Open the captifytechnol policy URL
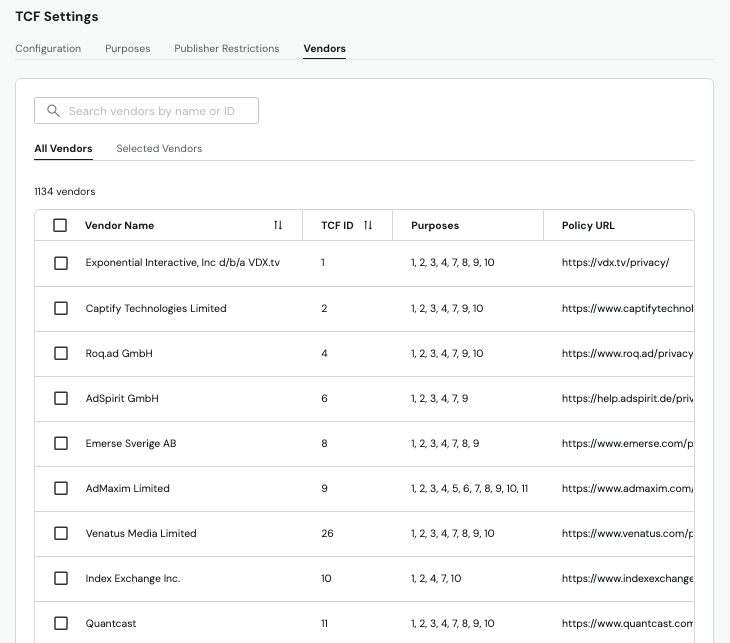This screenshot has width=730, height=643. pos(628,308)
